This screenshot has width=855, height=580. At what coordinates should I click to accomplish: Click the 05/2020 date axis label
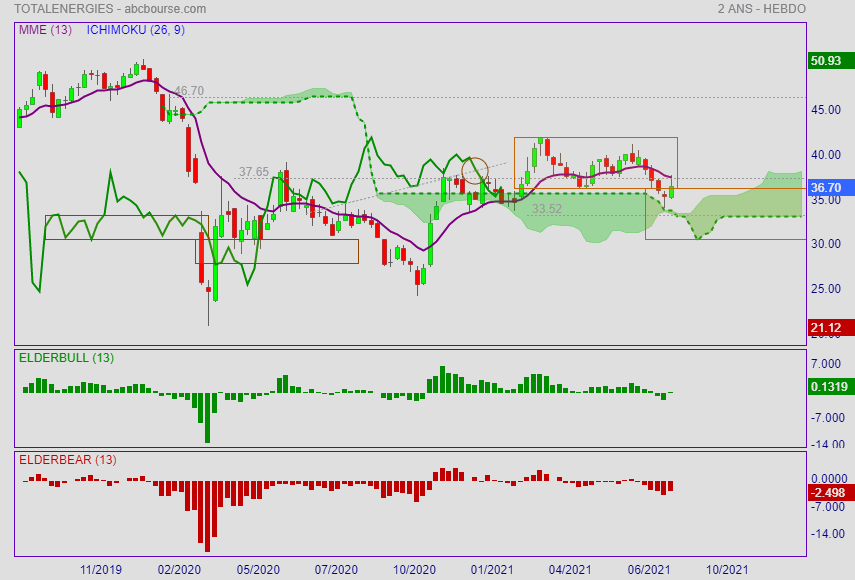tap(258, 570)
